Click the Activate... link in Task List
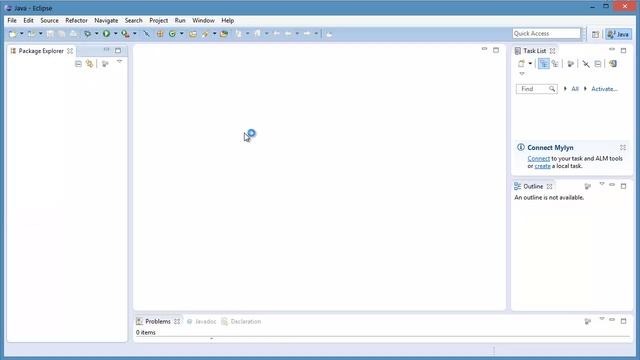640x360 pixels. (x=604, y=89)
